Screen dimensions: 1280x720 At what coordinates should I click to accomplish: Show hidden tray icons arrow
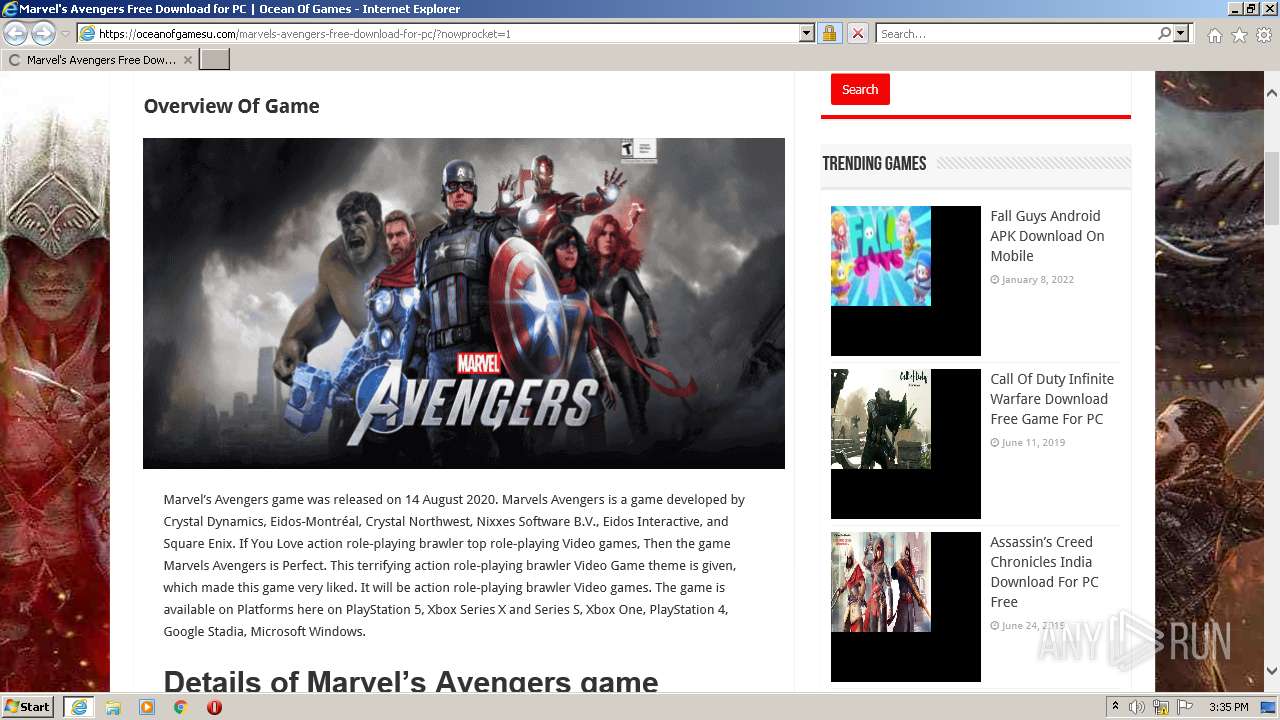pyautogui.click(x=1116, y=707)
